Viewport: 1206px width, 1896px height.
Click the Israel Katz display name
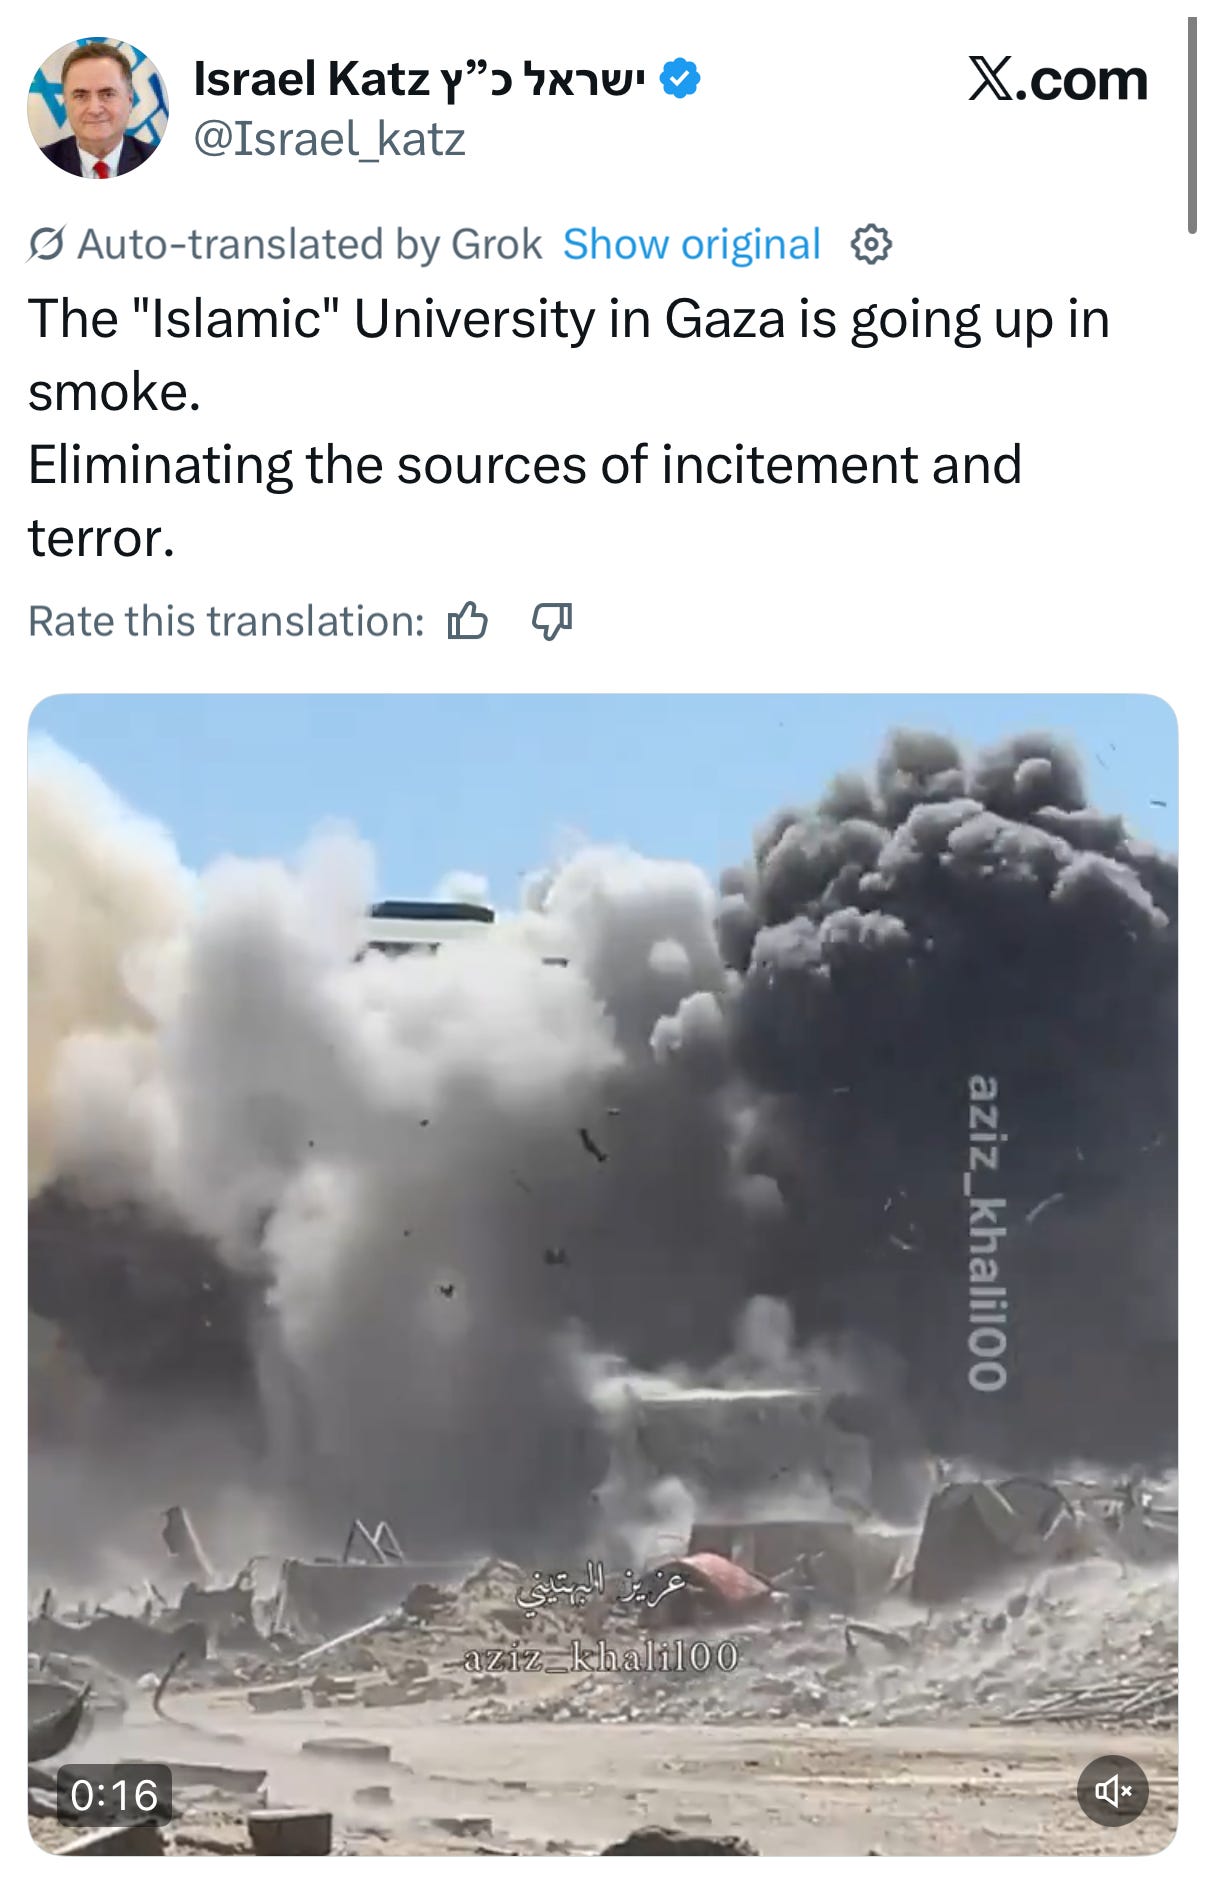tap(419, 79)
